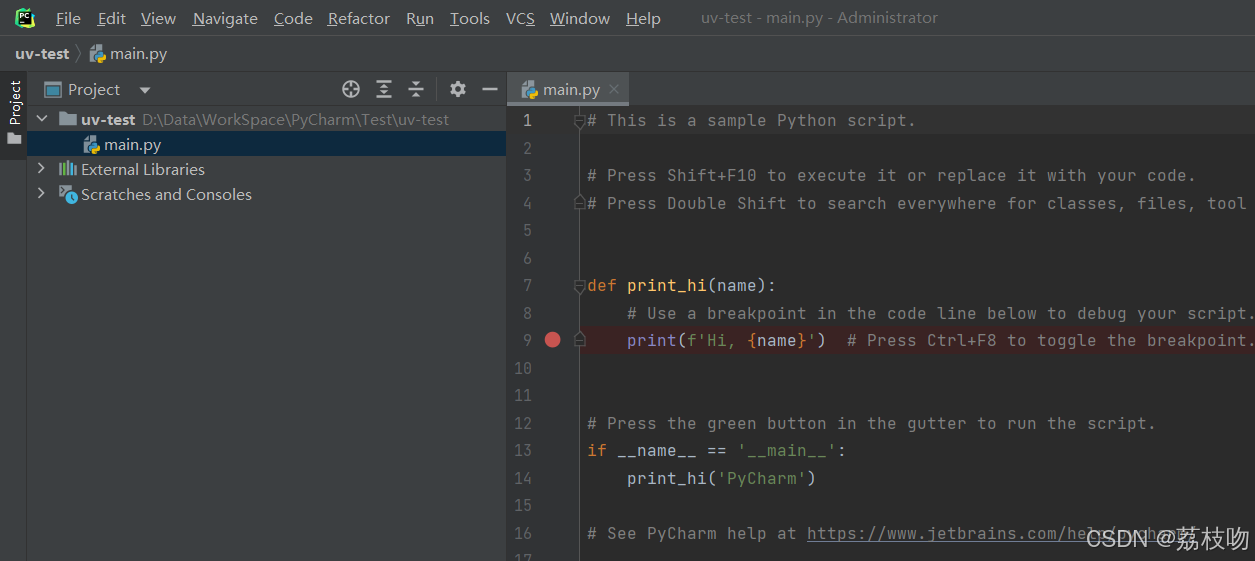Click the Project panel window icon

pos(53,90)
